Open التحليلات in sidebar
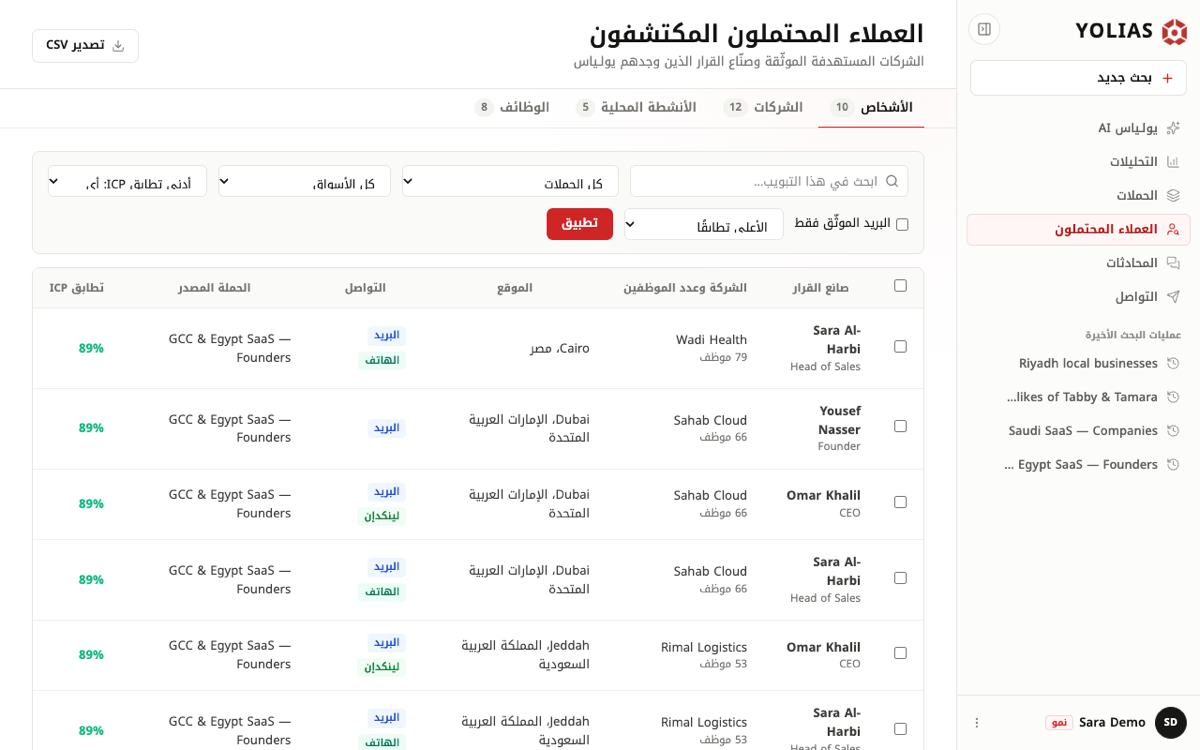 (x=1078, y=162)
